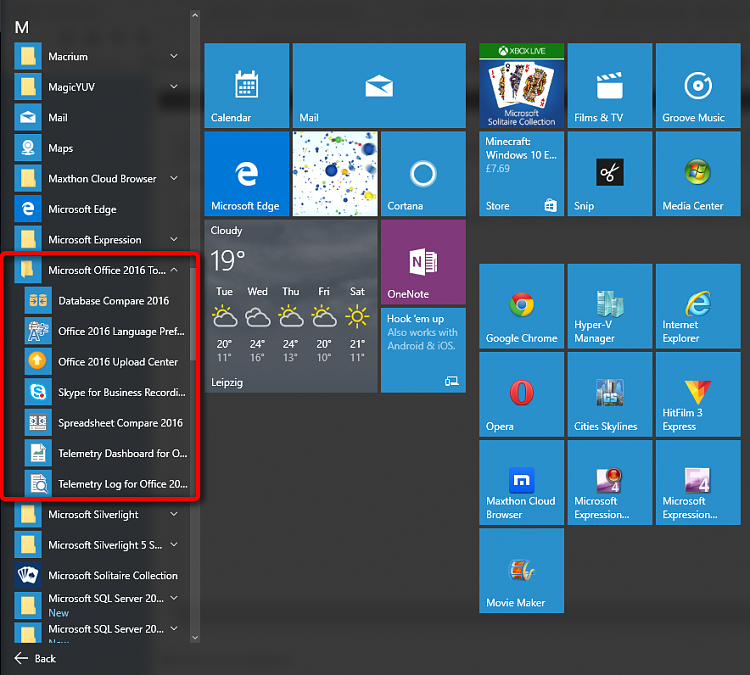Open the Films & TV tile
This screenshot has height=675, width=750.
[610, 85]
